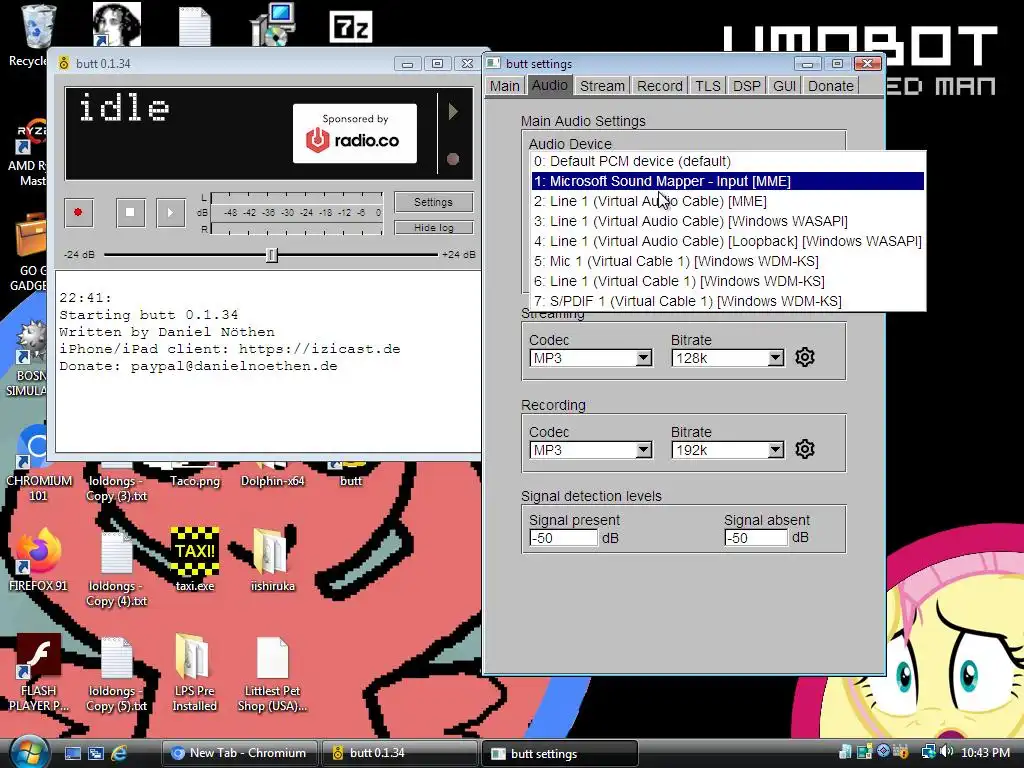Select Default PCM device (default)
Screen dimensions: 1024x768
728,161
